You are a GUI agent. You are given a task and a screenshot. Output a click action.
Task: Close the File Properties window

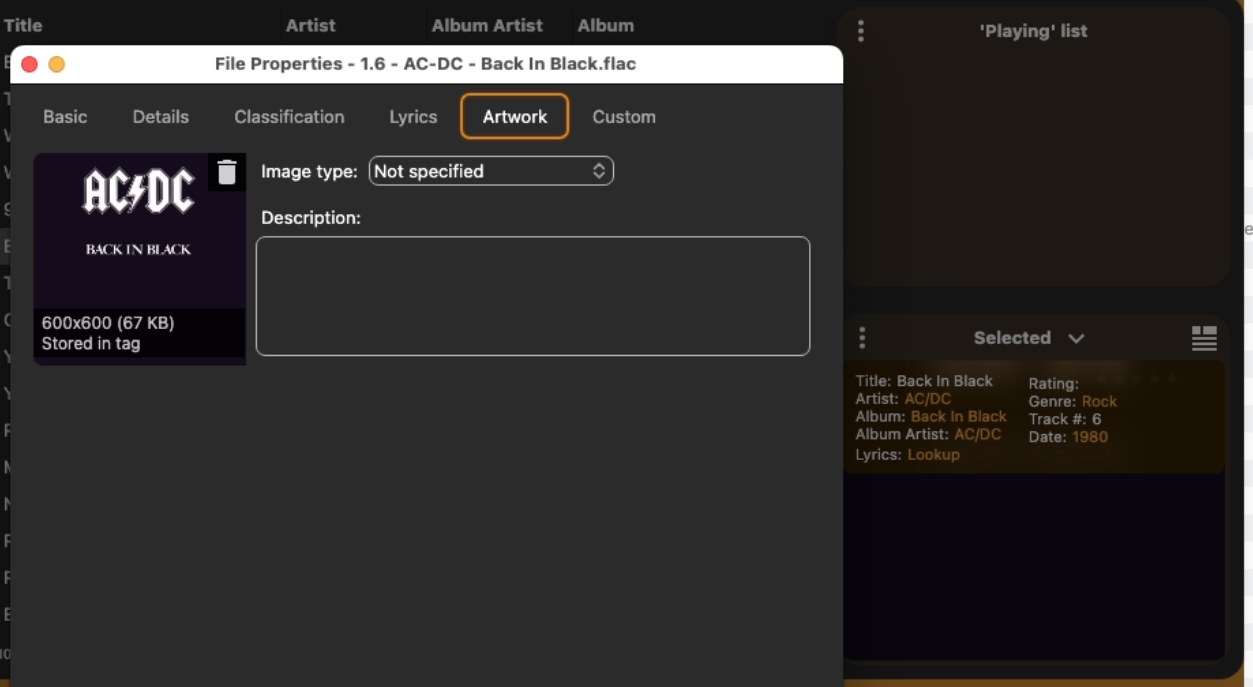(30, 64)
